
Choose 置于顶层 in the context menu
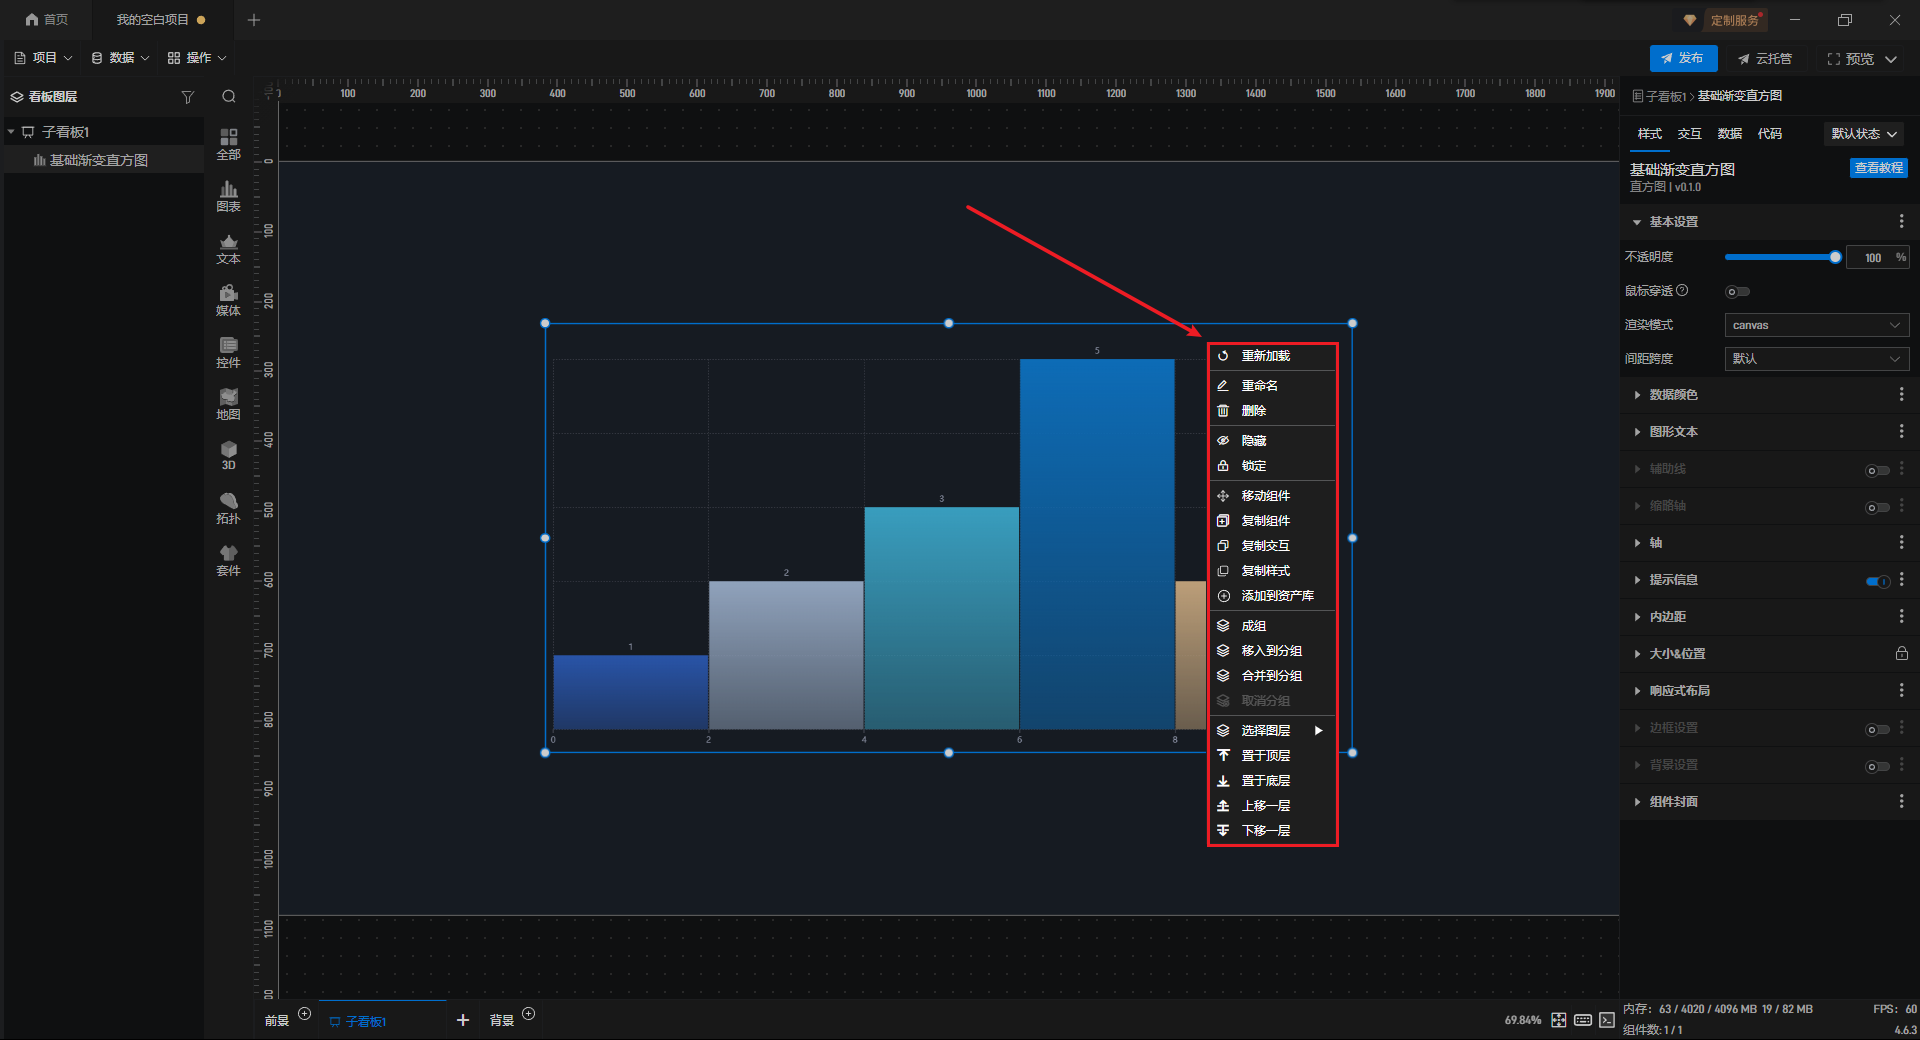[1272, 756]
